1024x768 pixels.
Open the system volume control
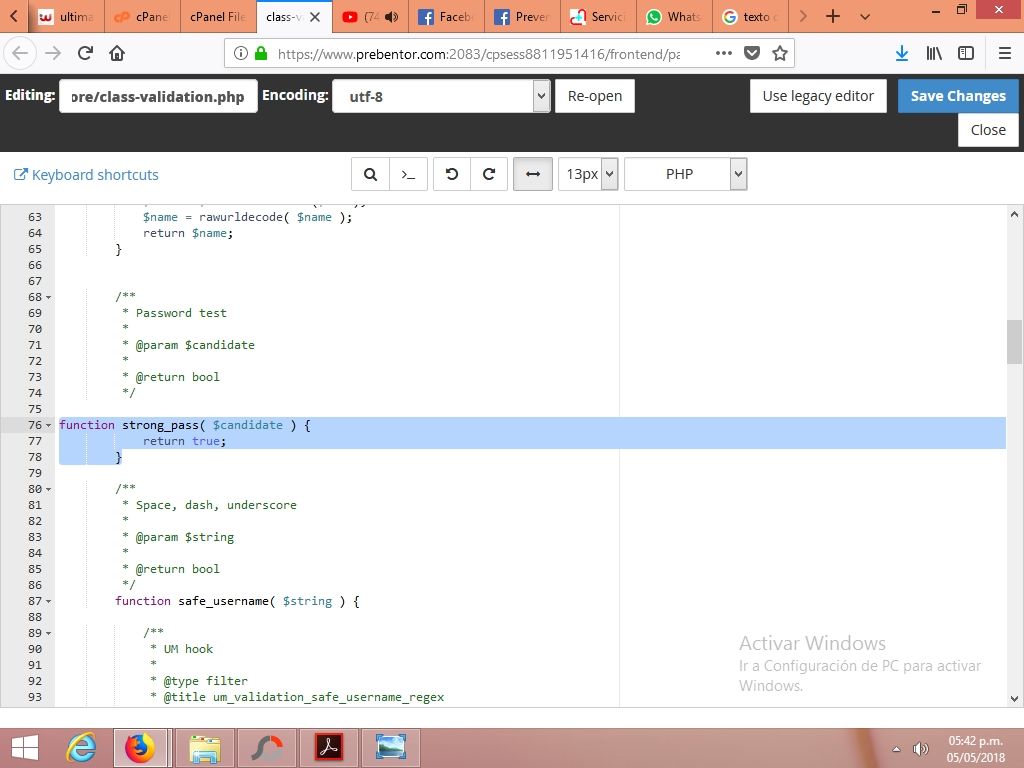tap(921, 749)
